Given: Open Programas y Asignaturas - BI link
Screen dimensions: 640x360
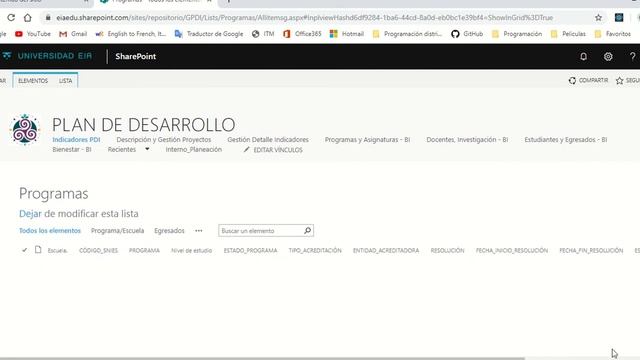Looking at the screenshot, I should [x=367, y=140].
